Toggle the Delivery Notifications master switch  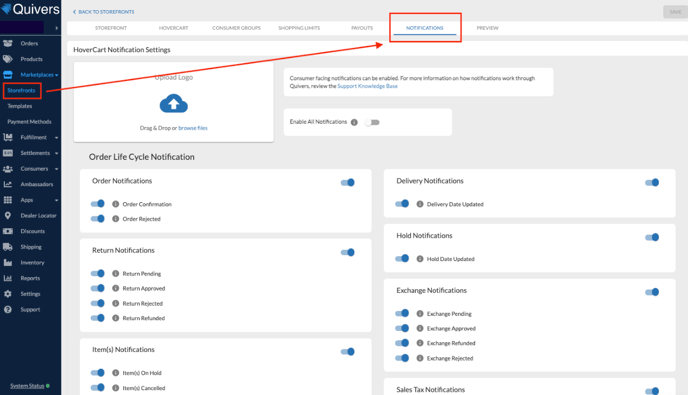[652, 183]
